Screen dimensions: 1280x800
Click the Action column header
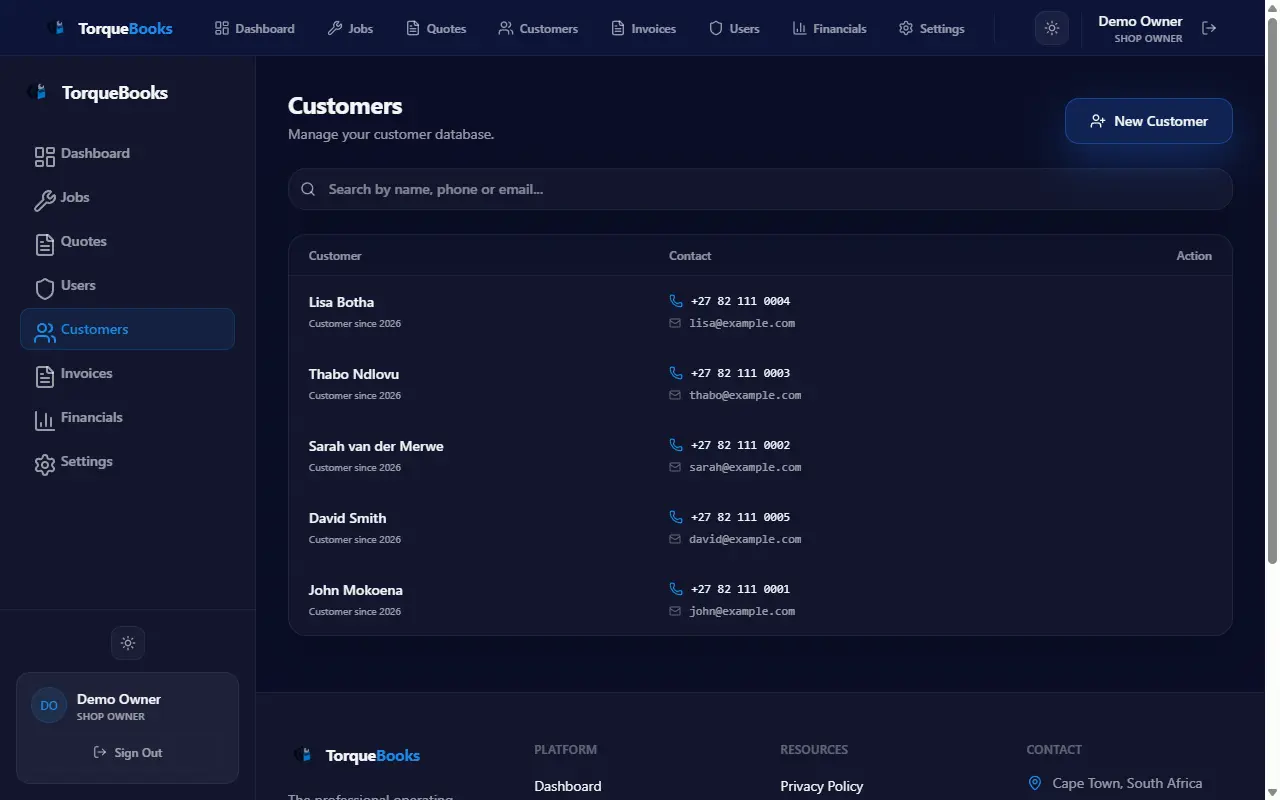coord(1194,256)
